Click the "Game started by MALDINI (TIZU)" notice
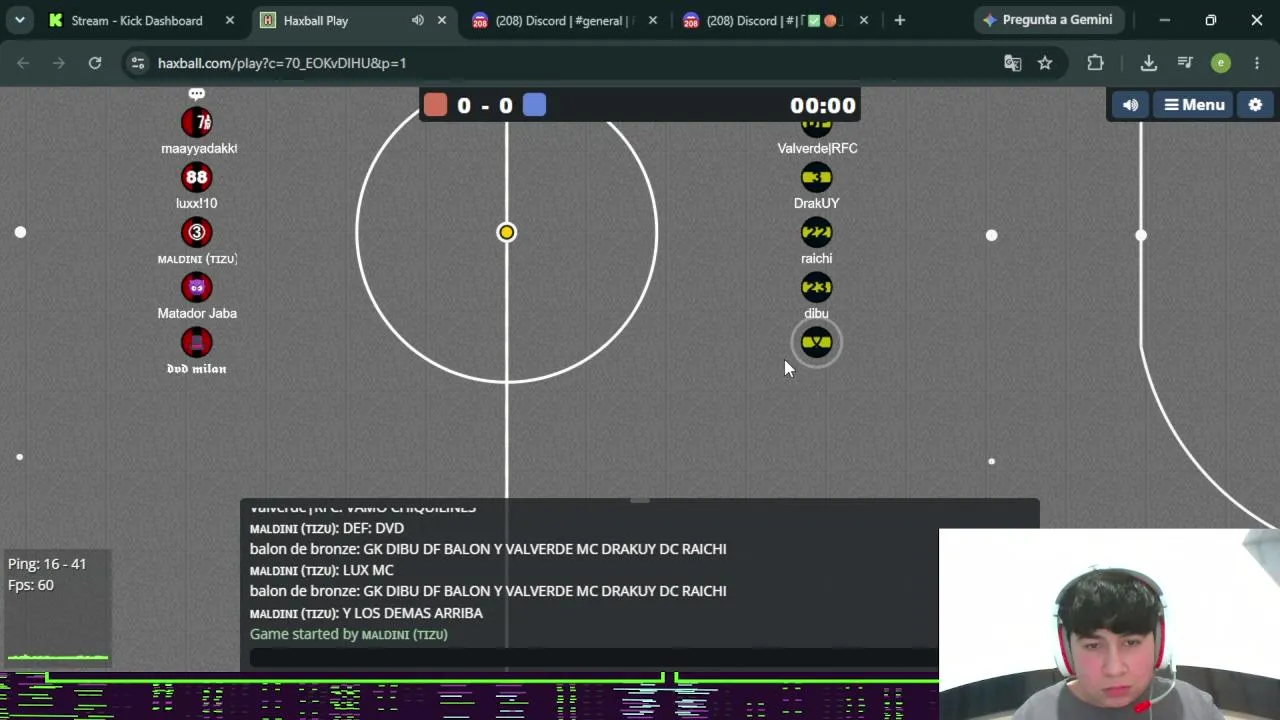 (349, 634)
